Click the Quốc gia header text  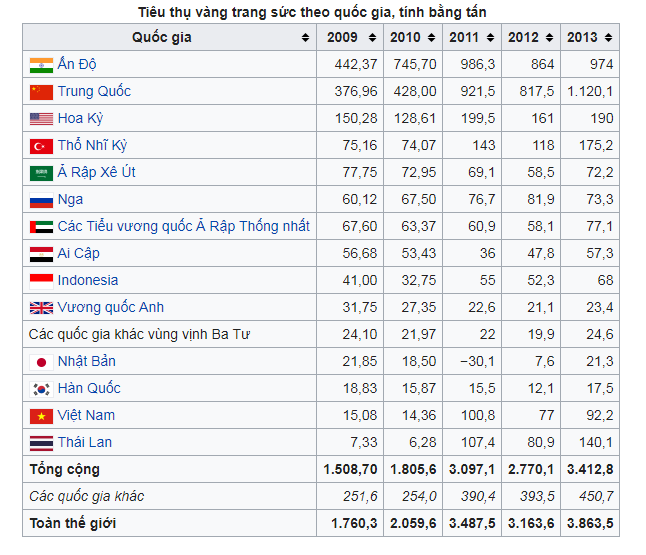[x=162, y=37]
